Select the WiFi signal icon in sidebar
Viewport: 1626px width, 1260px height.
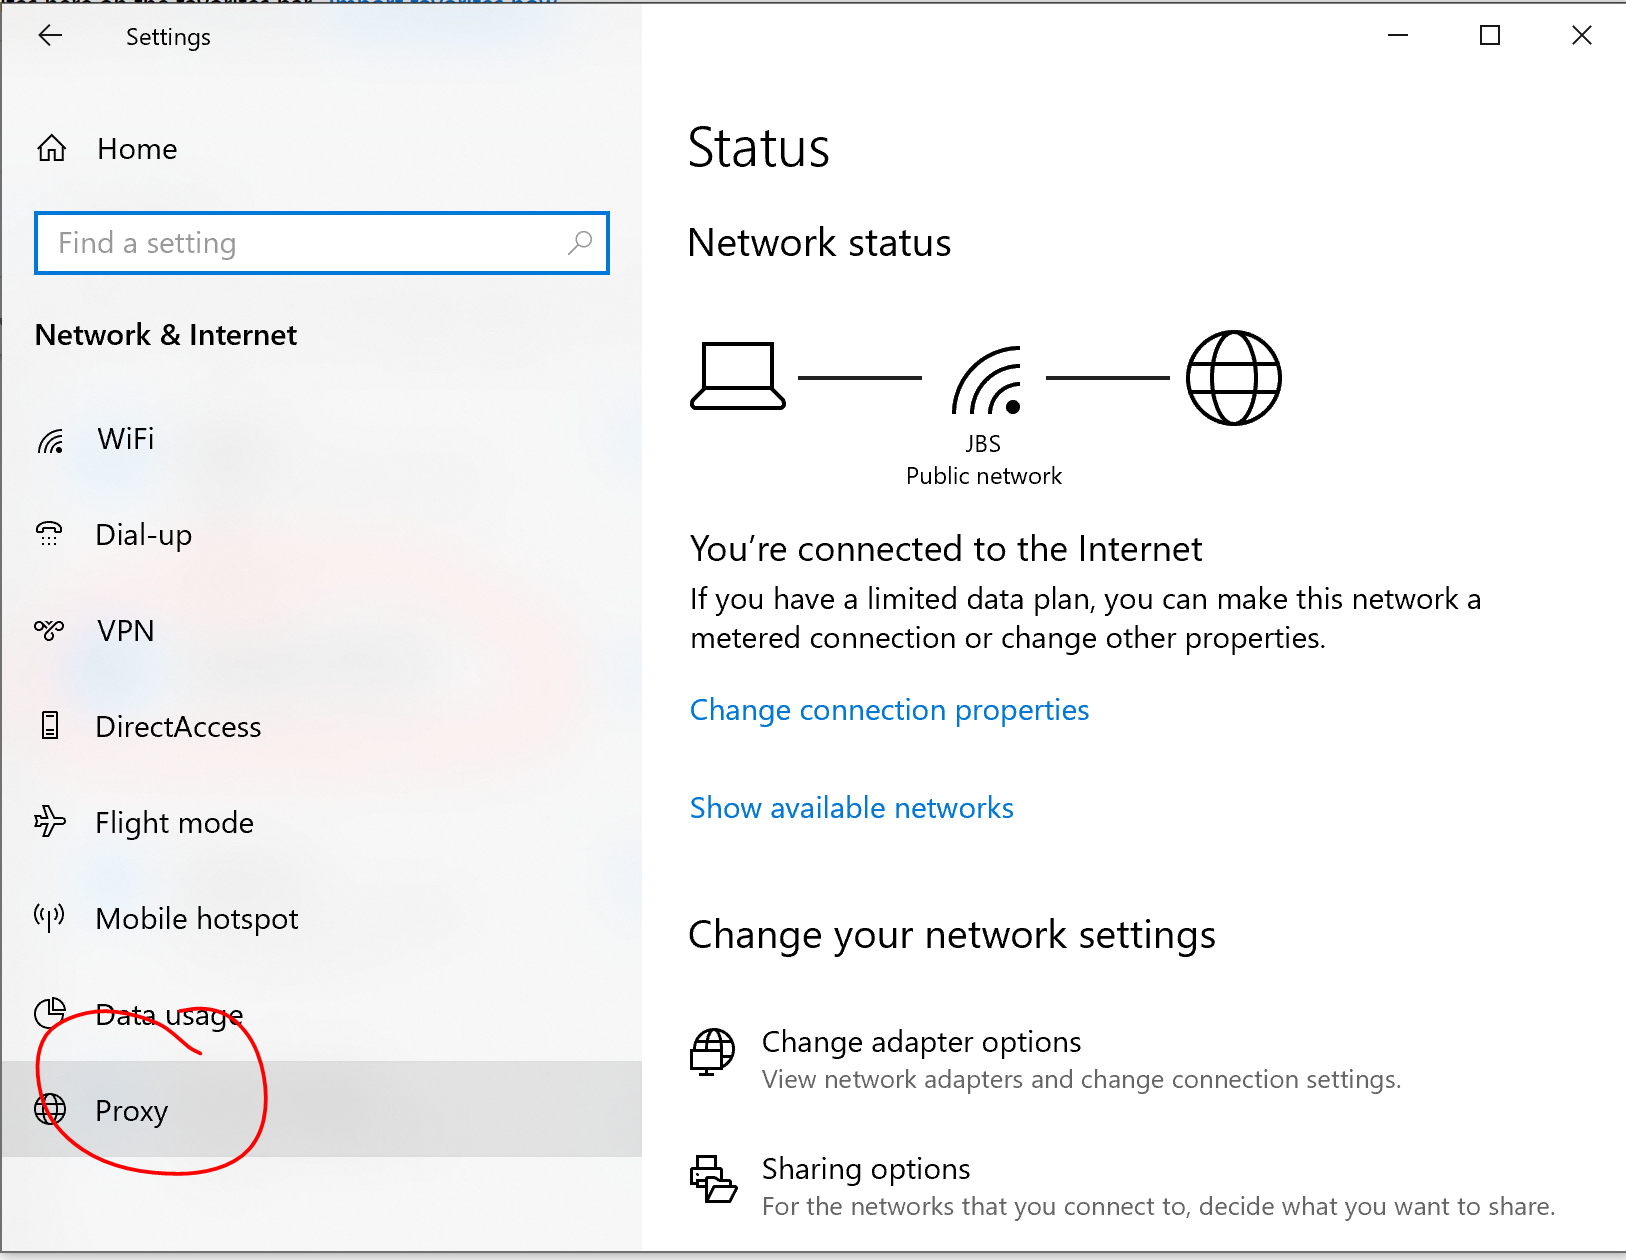(49, 439)
